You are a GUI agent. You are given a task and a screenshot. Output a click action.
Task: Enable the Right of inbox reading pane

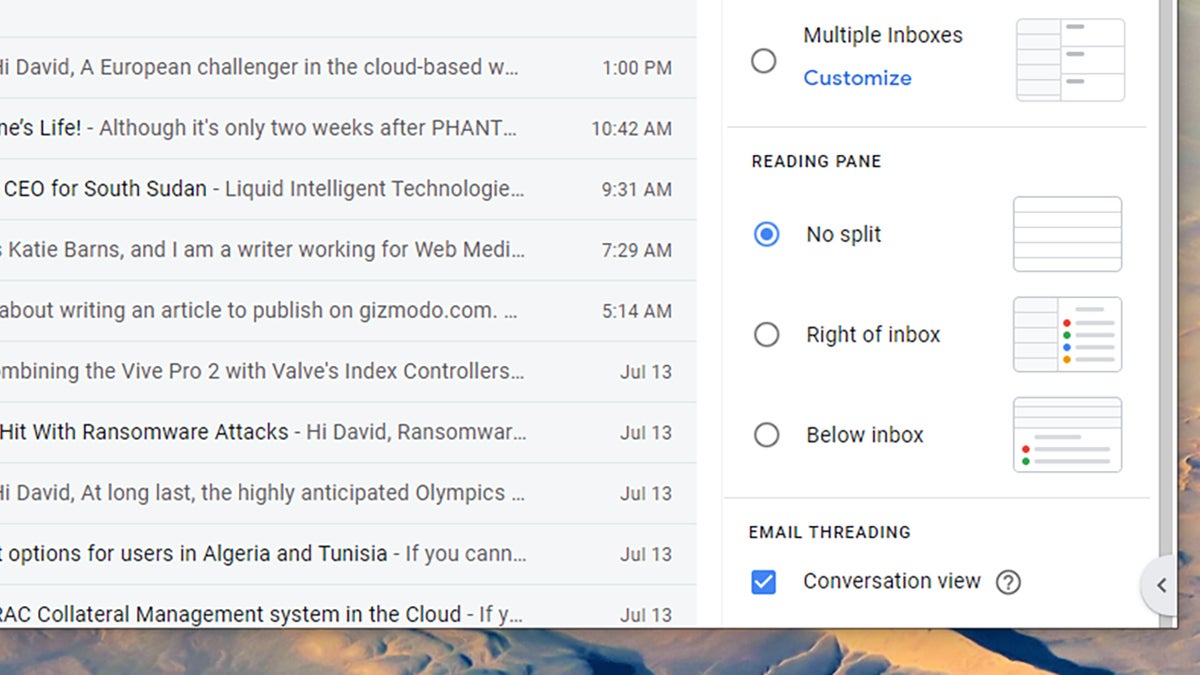(x=766, y=334)
